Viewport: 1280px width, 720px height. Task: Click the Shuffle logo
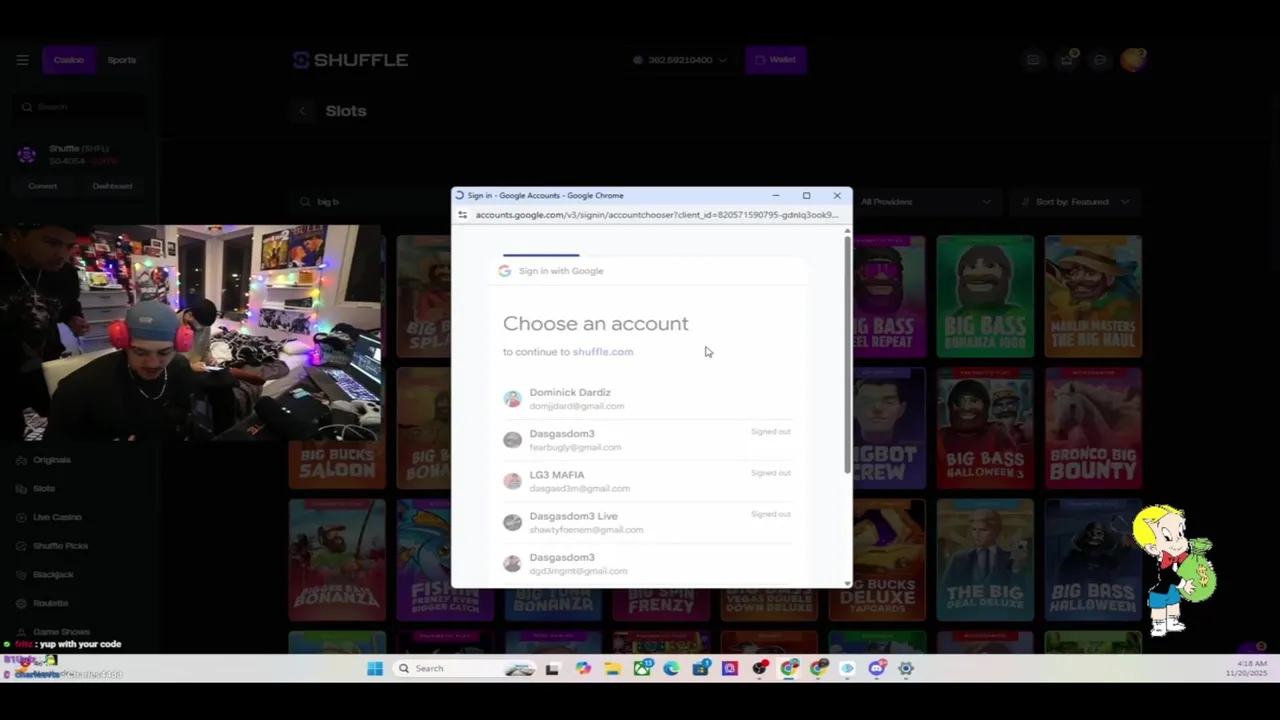click(x=350, y=60)
